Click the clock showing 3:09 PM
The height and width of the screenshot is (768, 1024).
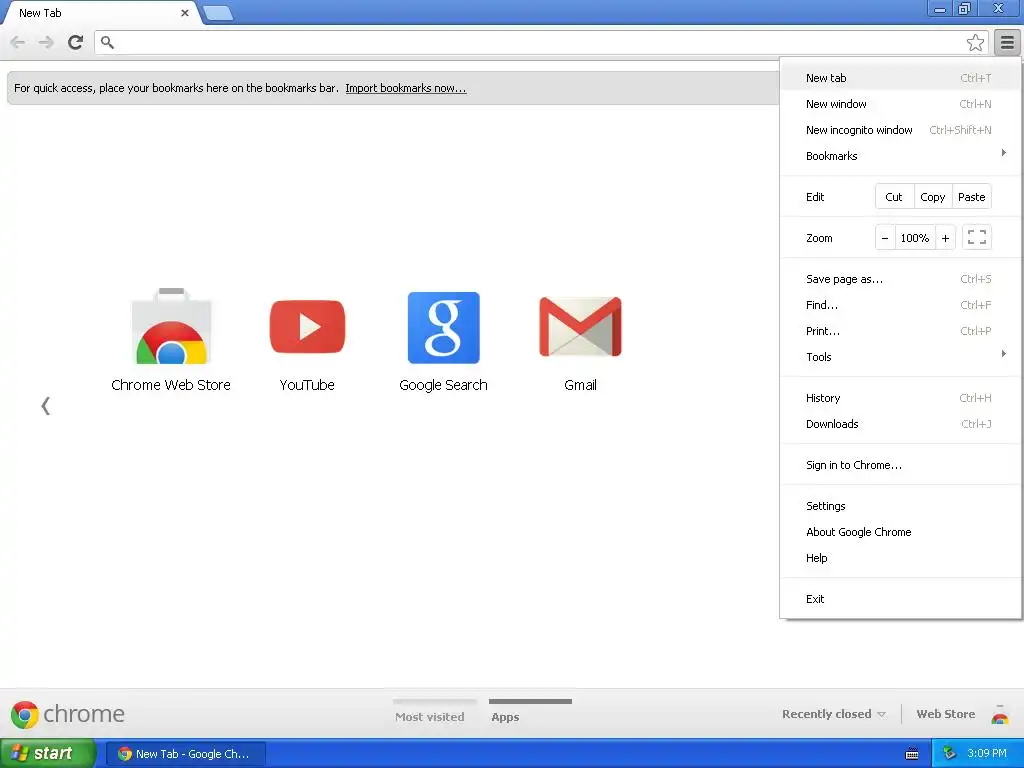click(987, 754)
